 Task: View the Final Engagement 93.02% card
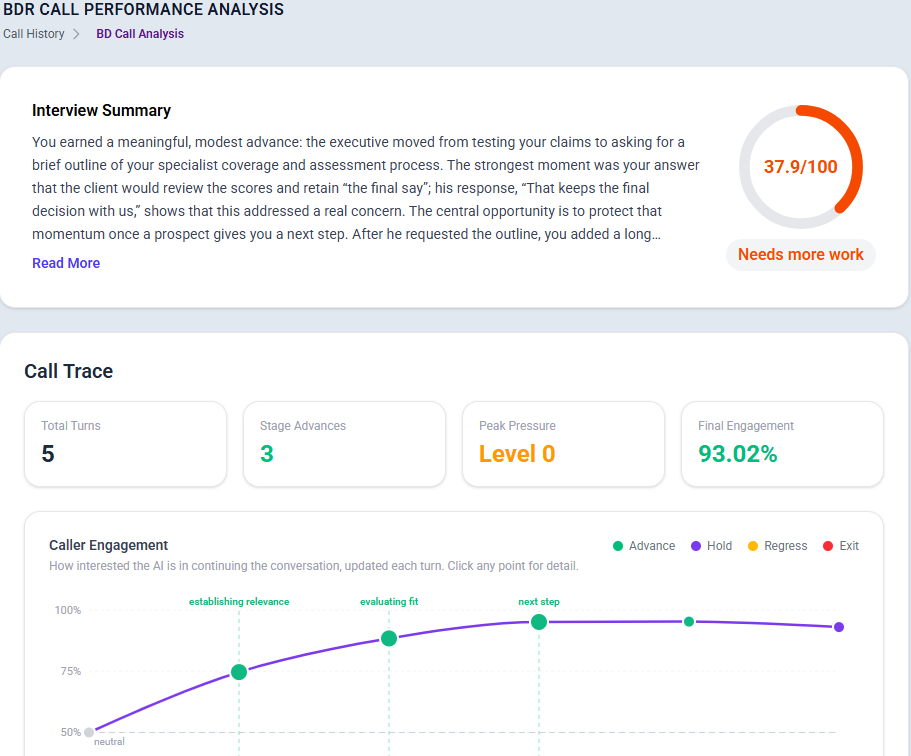tap(783, 444)
